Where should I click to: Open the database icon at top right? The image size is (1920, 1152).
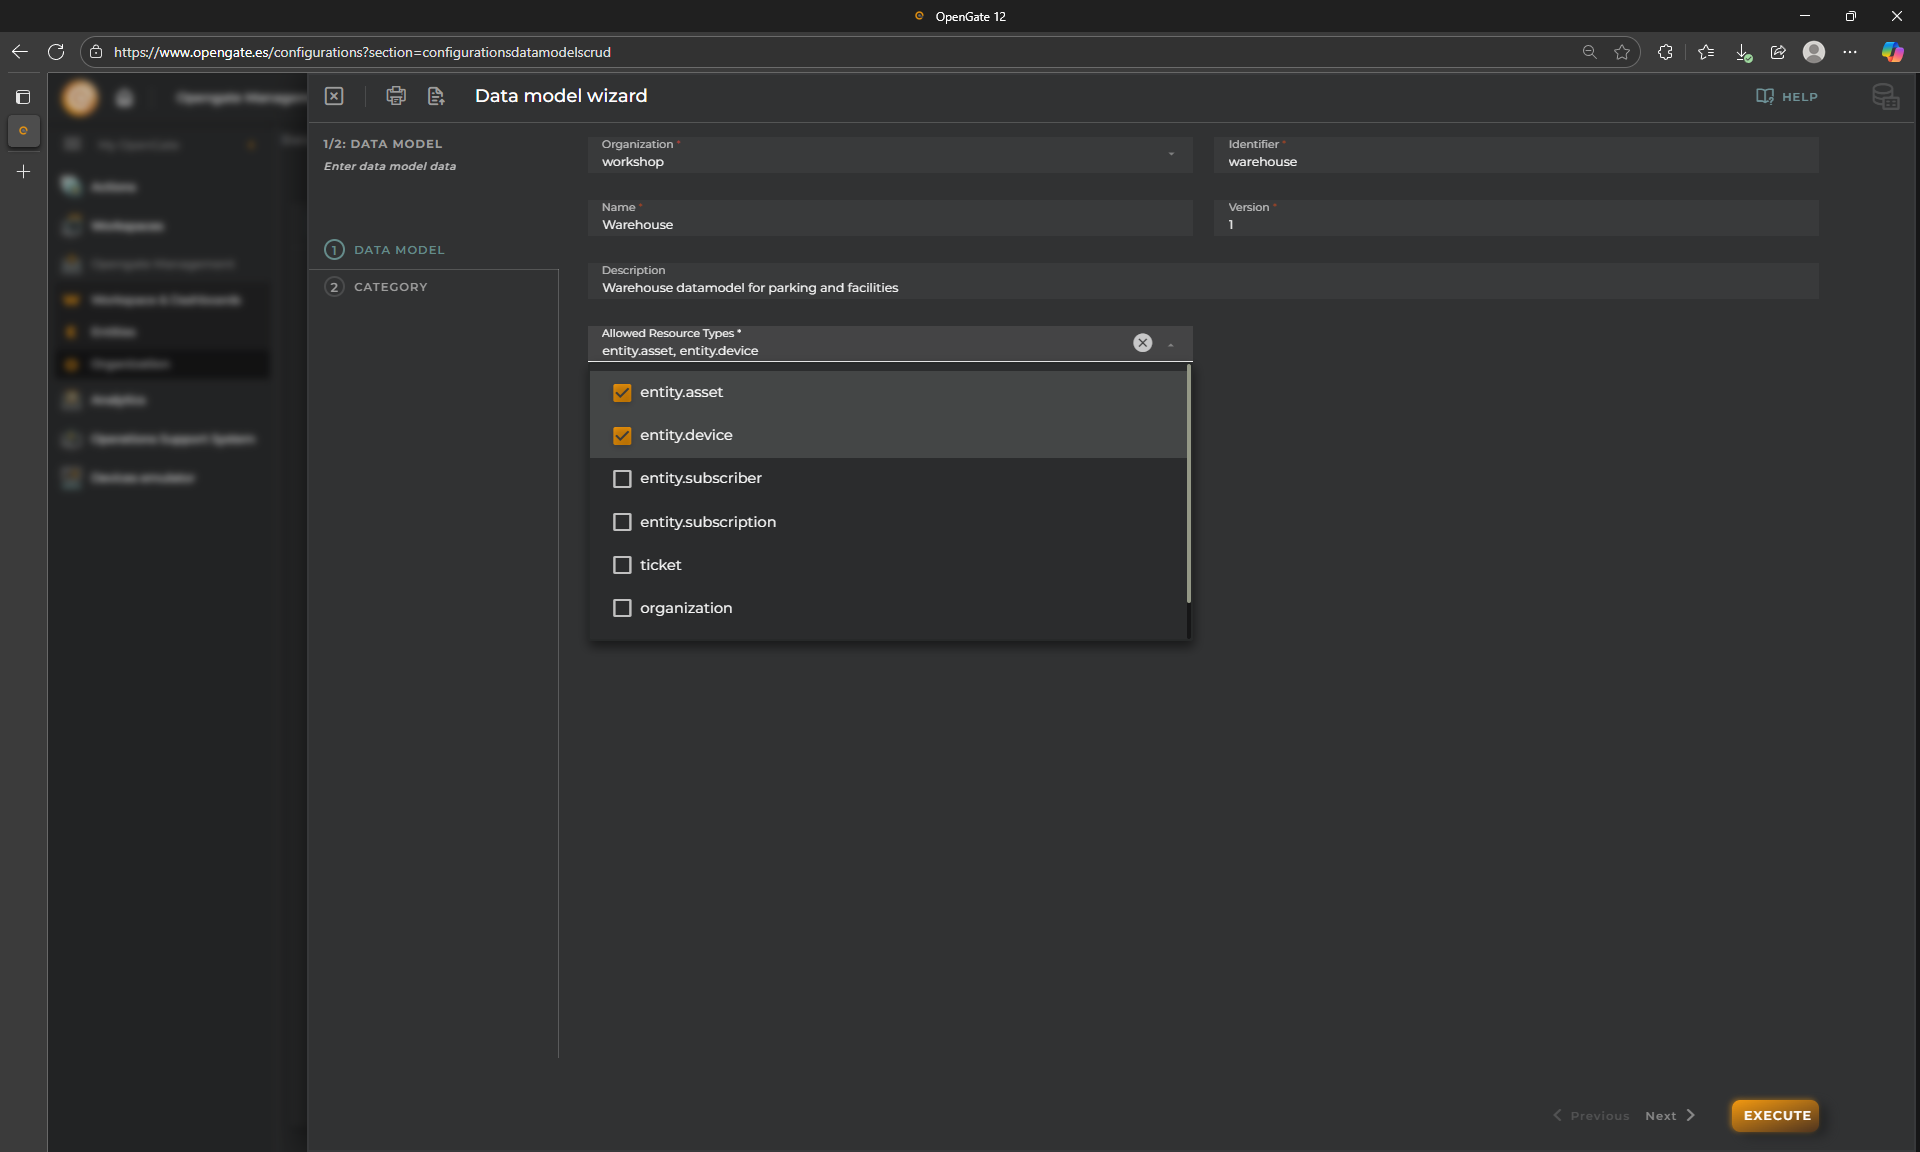(x=1885, y=97)
